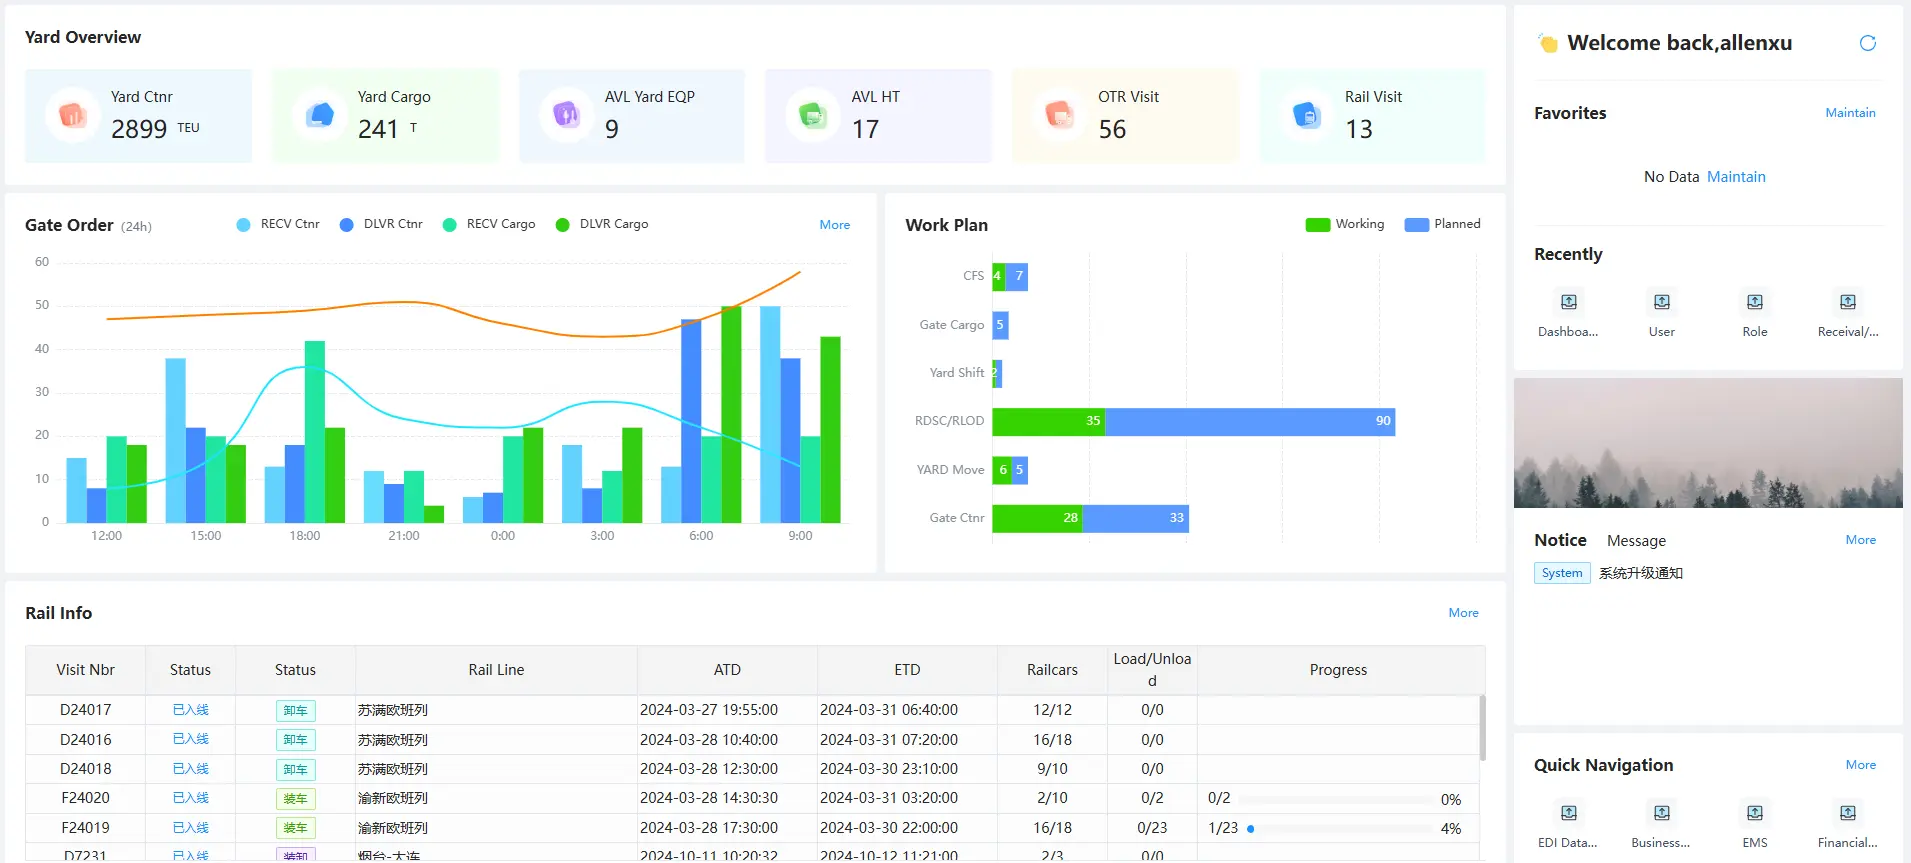Click the AVL Yard EQP icon
Screen dimensions: 1911x863
(566, 115)
